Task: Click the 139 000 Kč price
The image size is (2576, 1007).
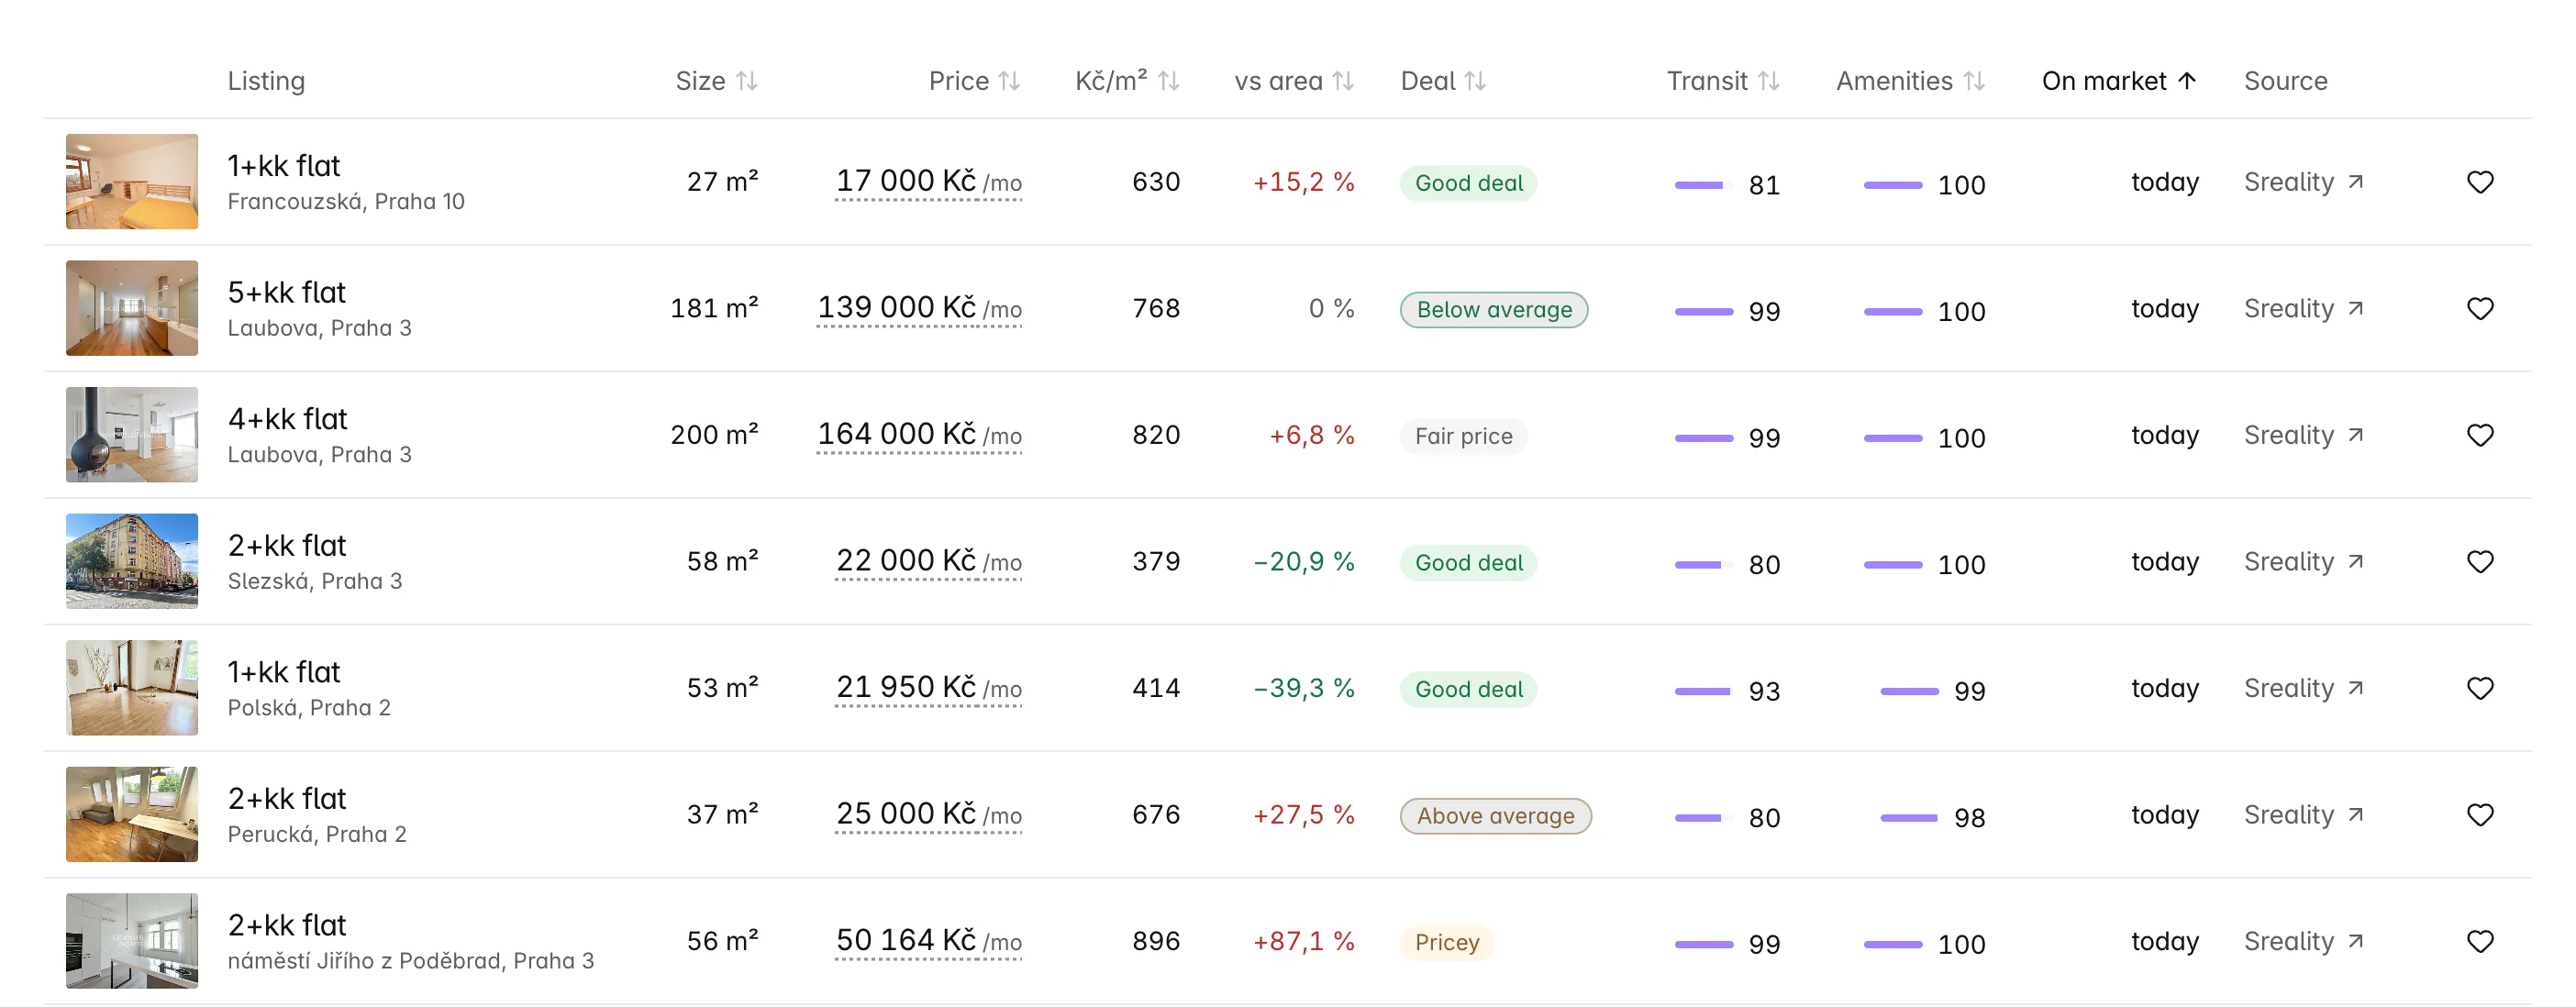Action: pos(919,308)
